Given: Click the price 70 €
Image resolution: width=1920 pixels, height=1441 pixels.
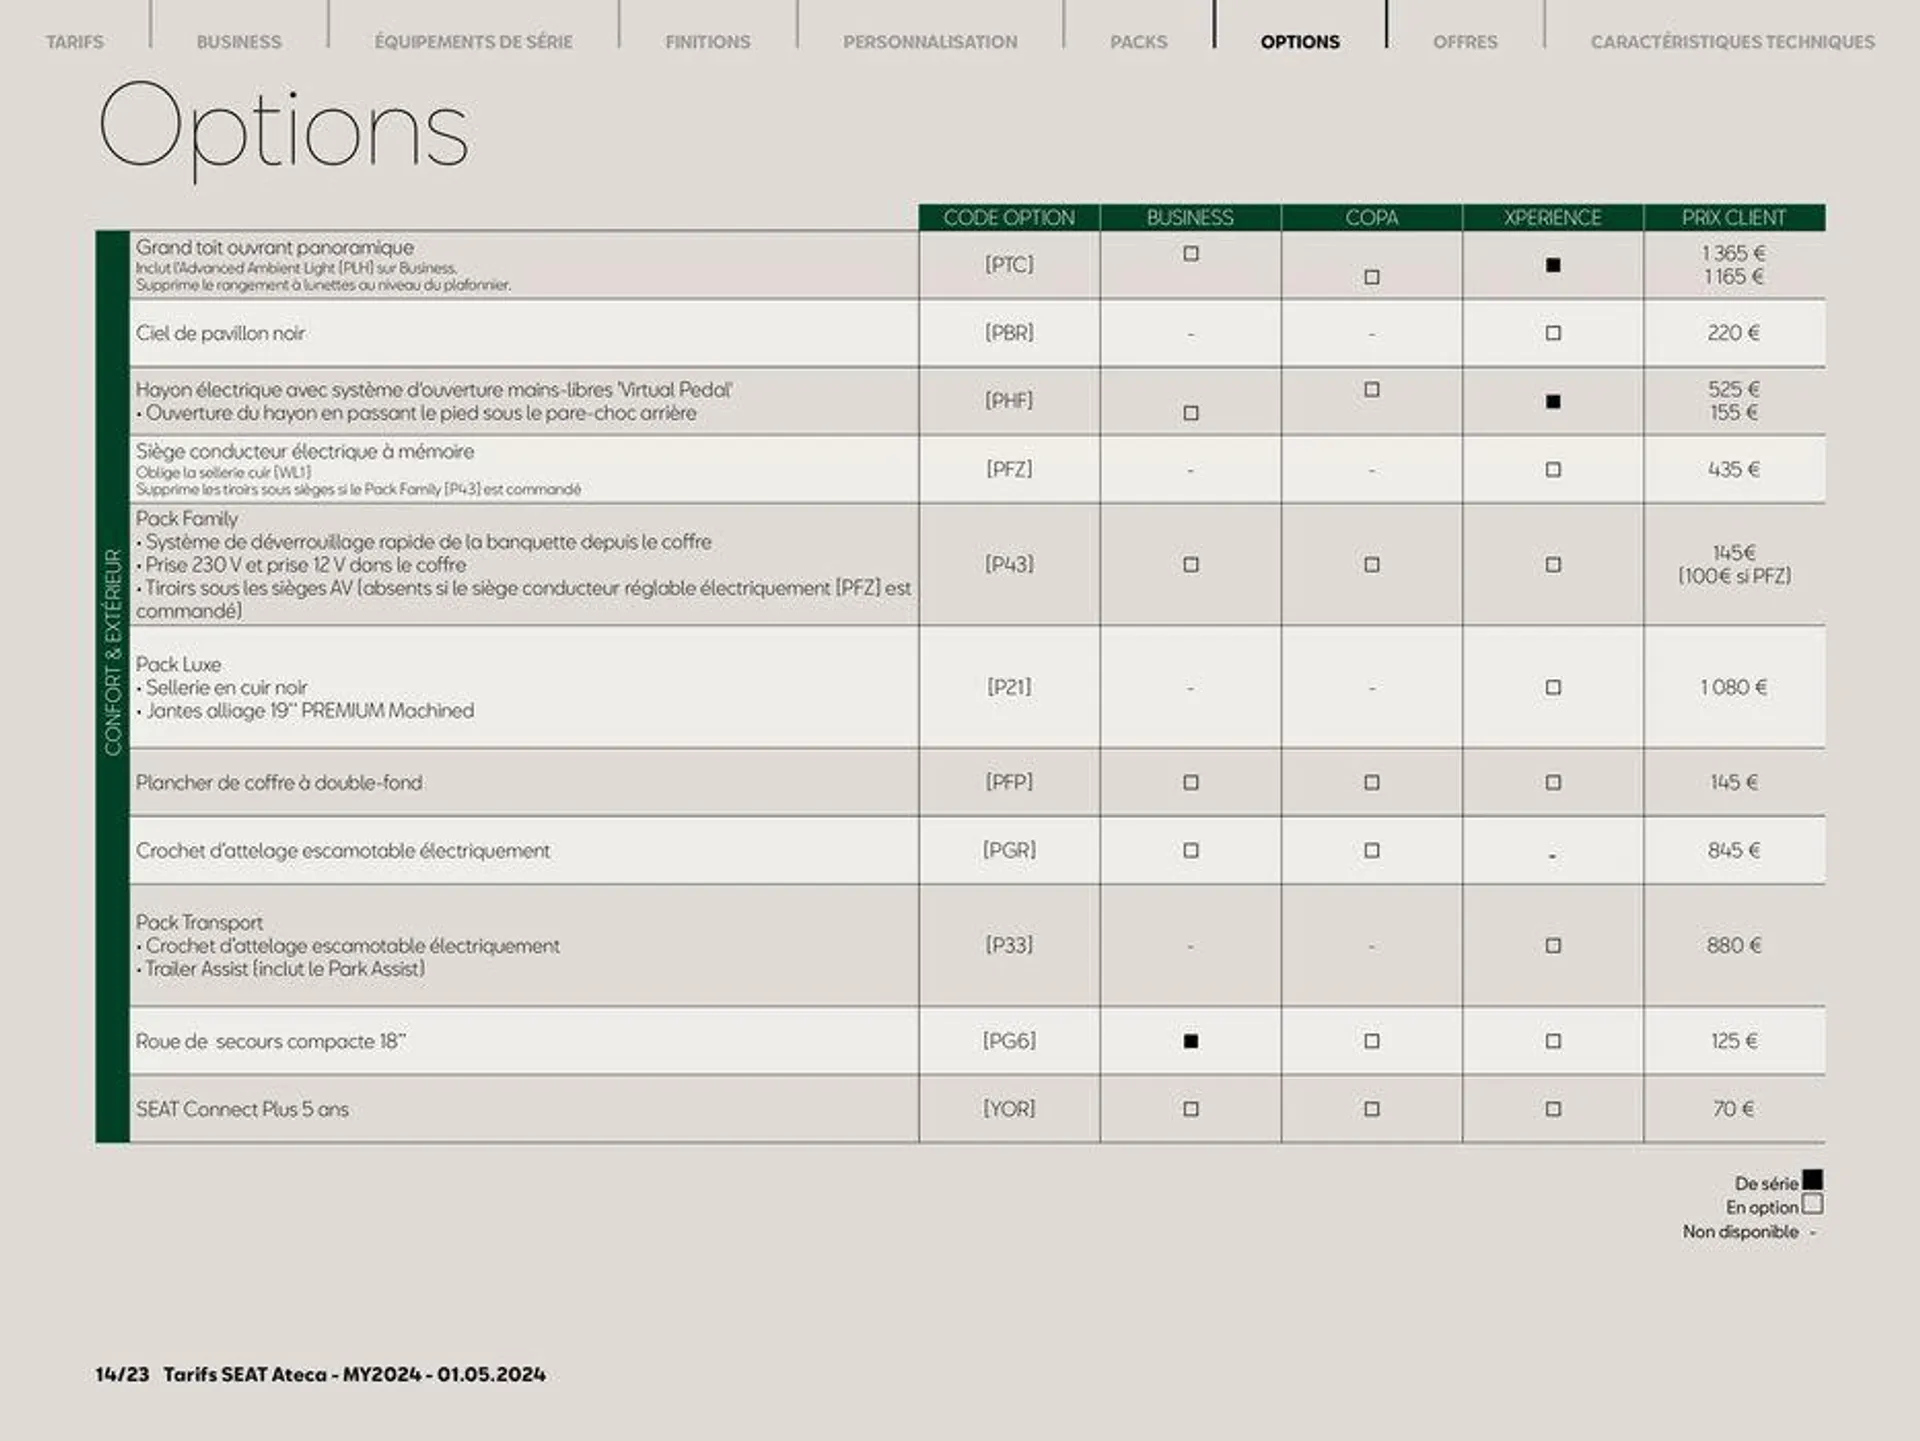Looking at the screenshot, I should [x=1734, y=1109].
